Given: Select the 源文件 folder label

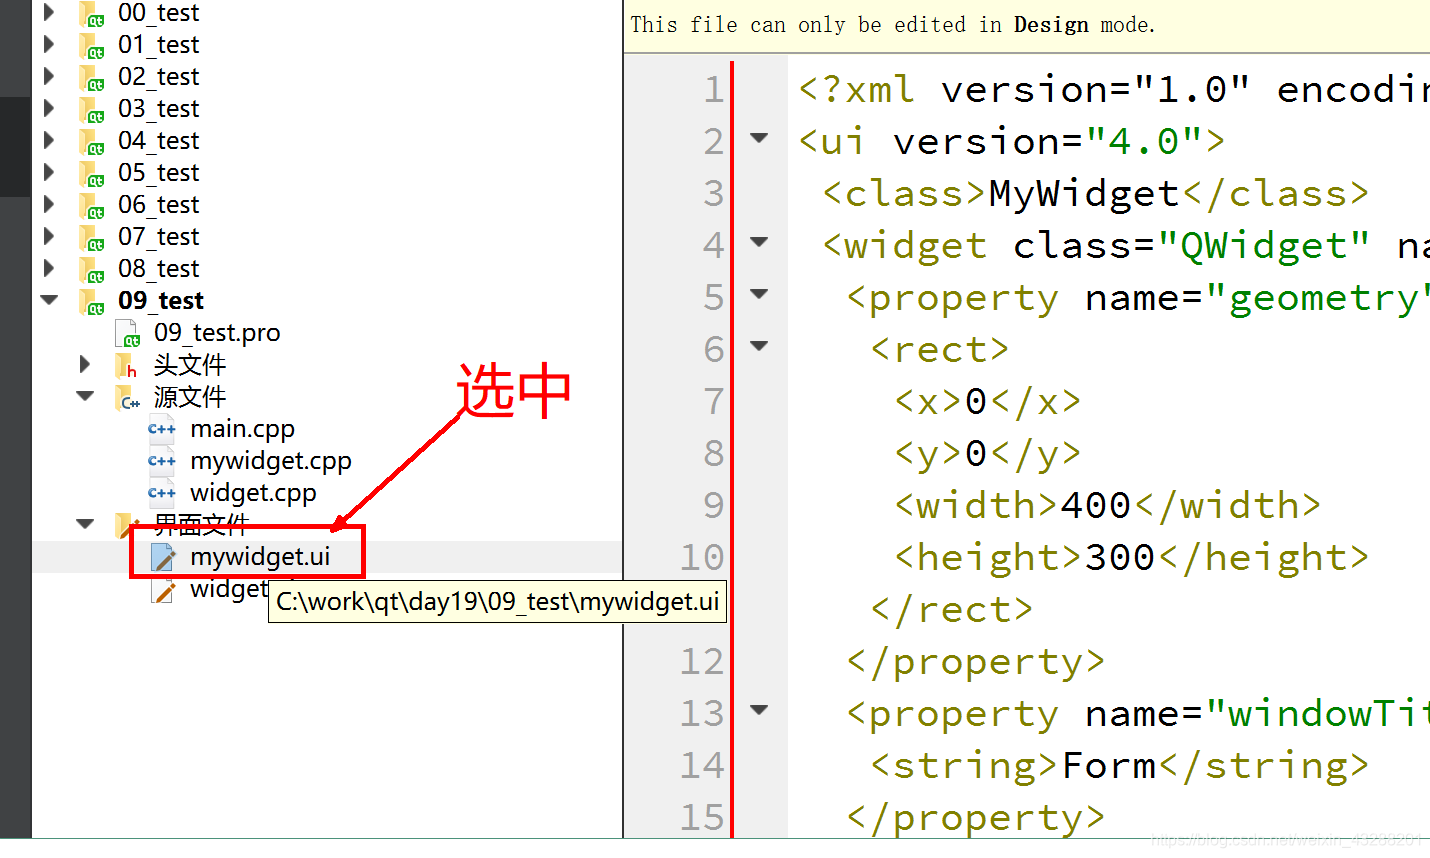Looking at the screenshot, I should [x=190, y=396].
